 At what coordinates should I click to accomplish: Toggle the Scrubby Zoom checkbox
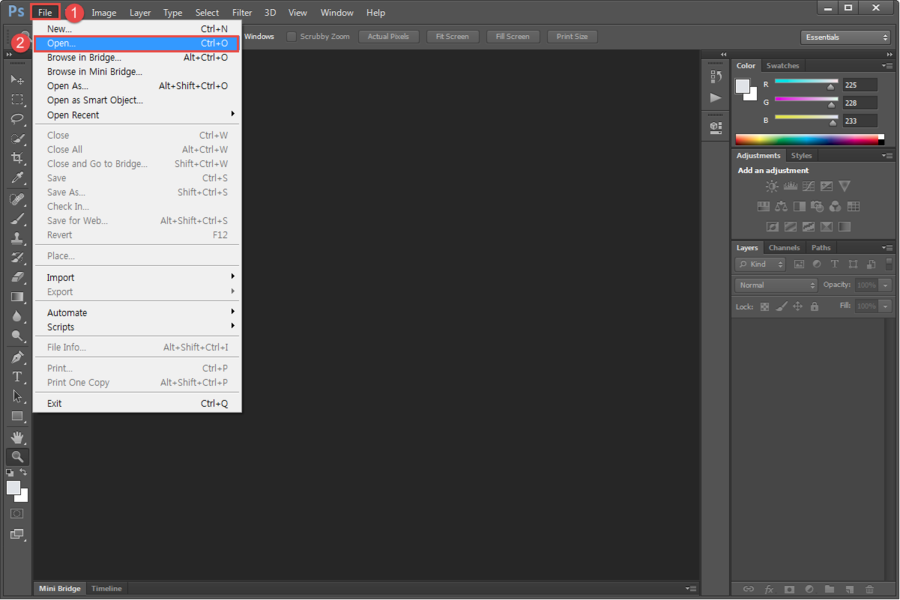coord(292,37)
